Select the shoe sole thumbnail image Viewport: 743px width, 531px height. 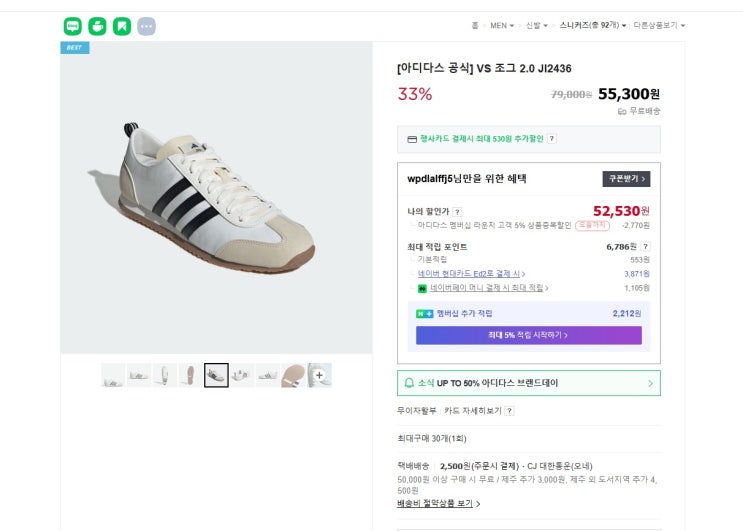pos(294,375)
